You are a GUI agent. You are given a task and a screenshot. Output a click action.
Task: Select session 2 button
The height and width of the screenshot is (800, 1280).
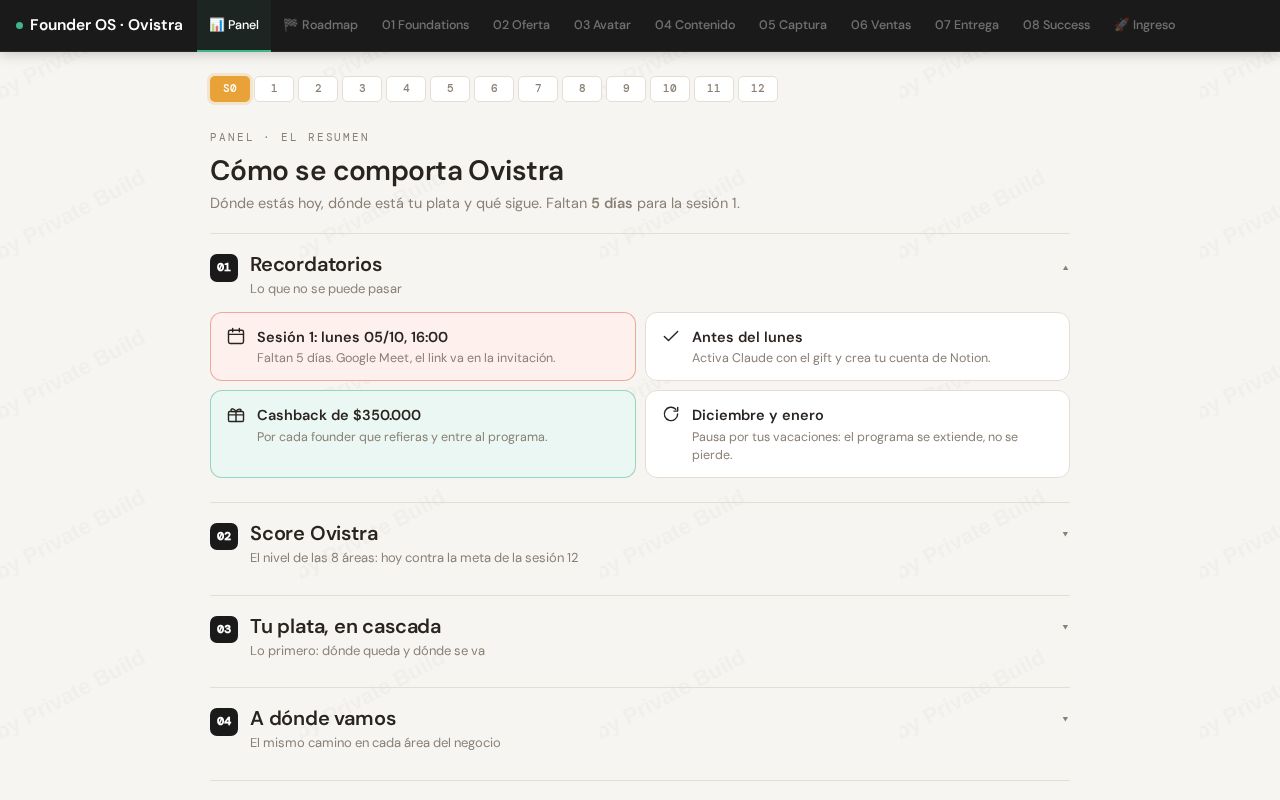pyautogui.click(x=318, y=89)
